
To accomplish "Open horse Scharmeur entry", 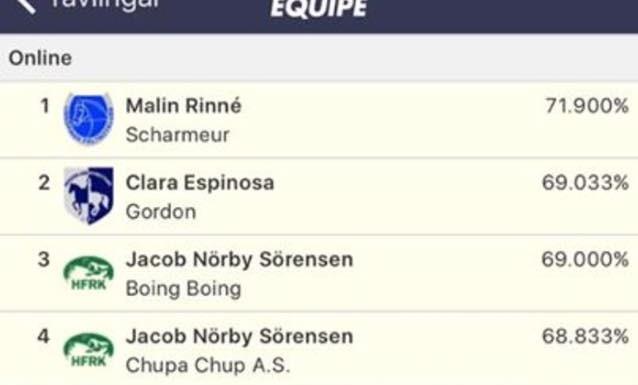I will pos(177,135).
